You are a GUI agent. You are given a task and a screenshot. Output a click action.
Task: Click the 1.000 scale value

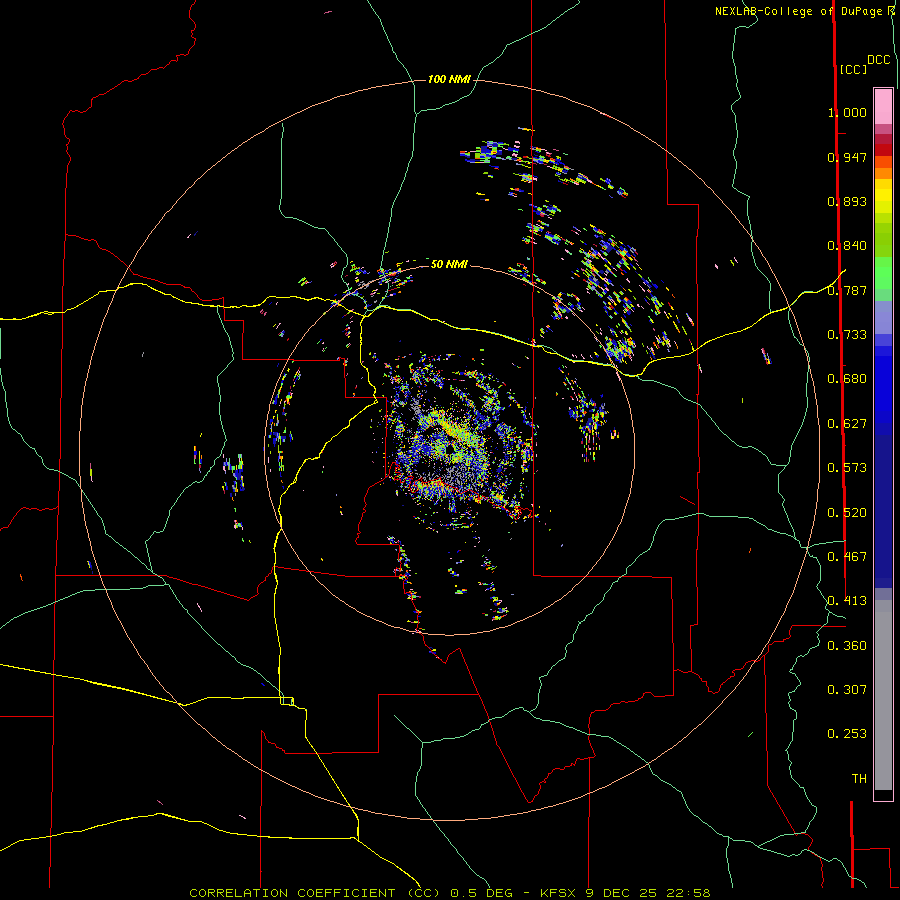tap(847, 112)
